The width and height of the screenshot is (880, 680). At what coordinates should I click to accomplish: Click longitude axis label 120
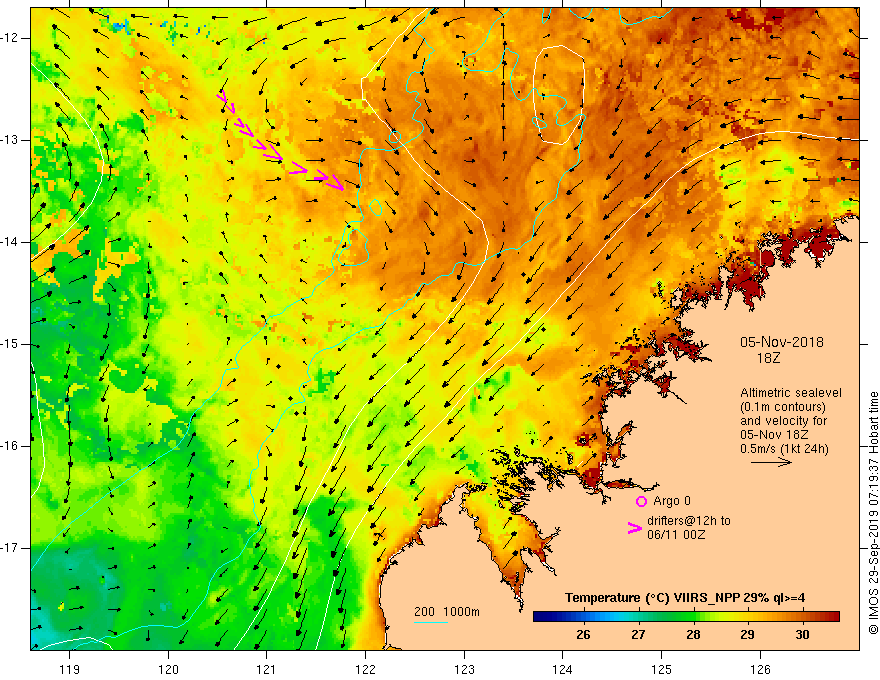click(x=168, y=669)
